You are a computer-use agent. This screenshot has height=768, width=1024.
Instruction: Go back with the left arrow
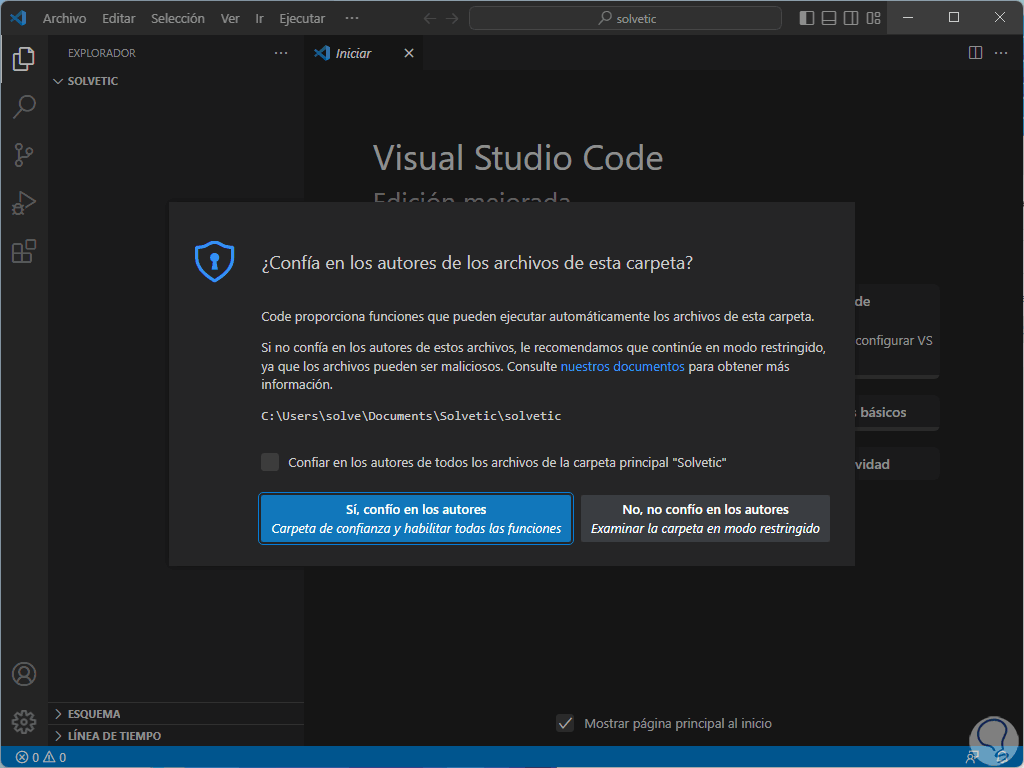click(430, 18)
